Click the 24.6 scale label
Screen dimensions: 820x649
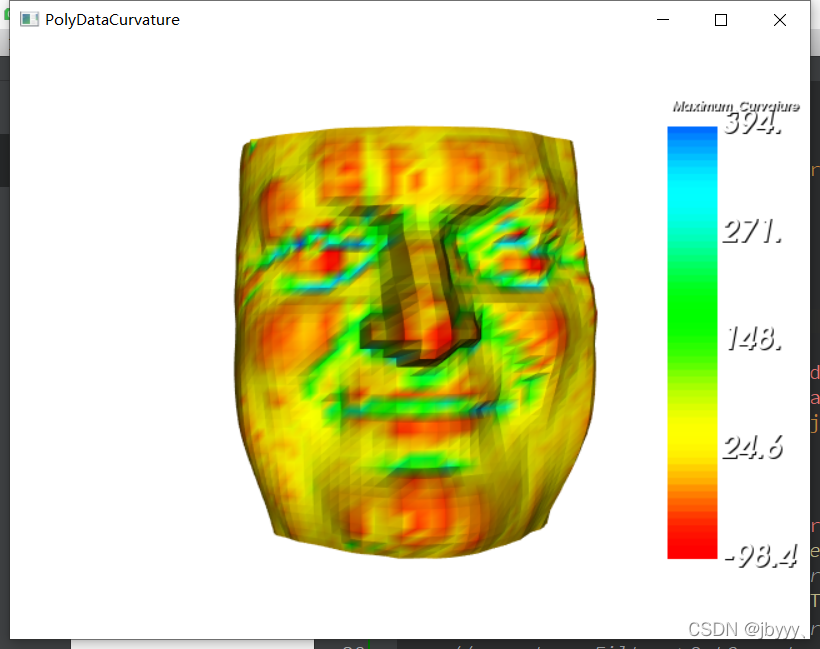tap(753, 447)
